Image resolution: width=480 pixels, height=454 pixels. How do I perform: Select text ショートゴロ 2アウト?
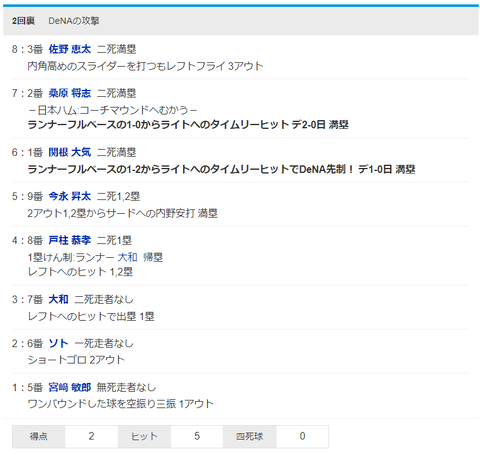[x=76, y=360]
